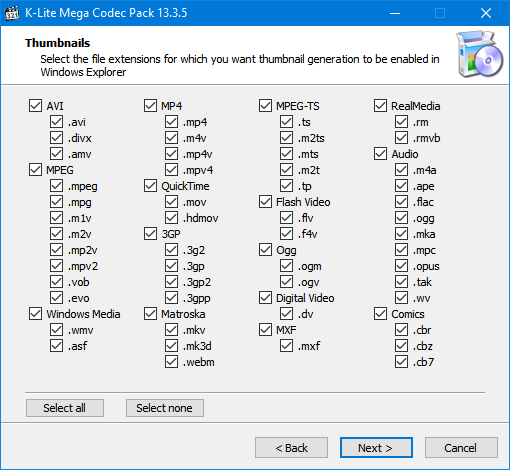Toggle the Windows Media group checkbox
Screen dimensions: 510x470
coord(35,314)
